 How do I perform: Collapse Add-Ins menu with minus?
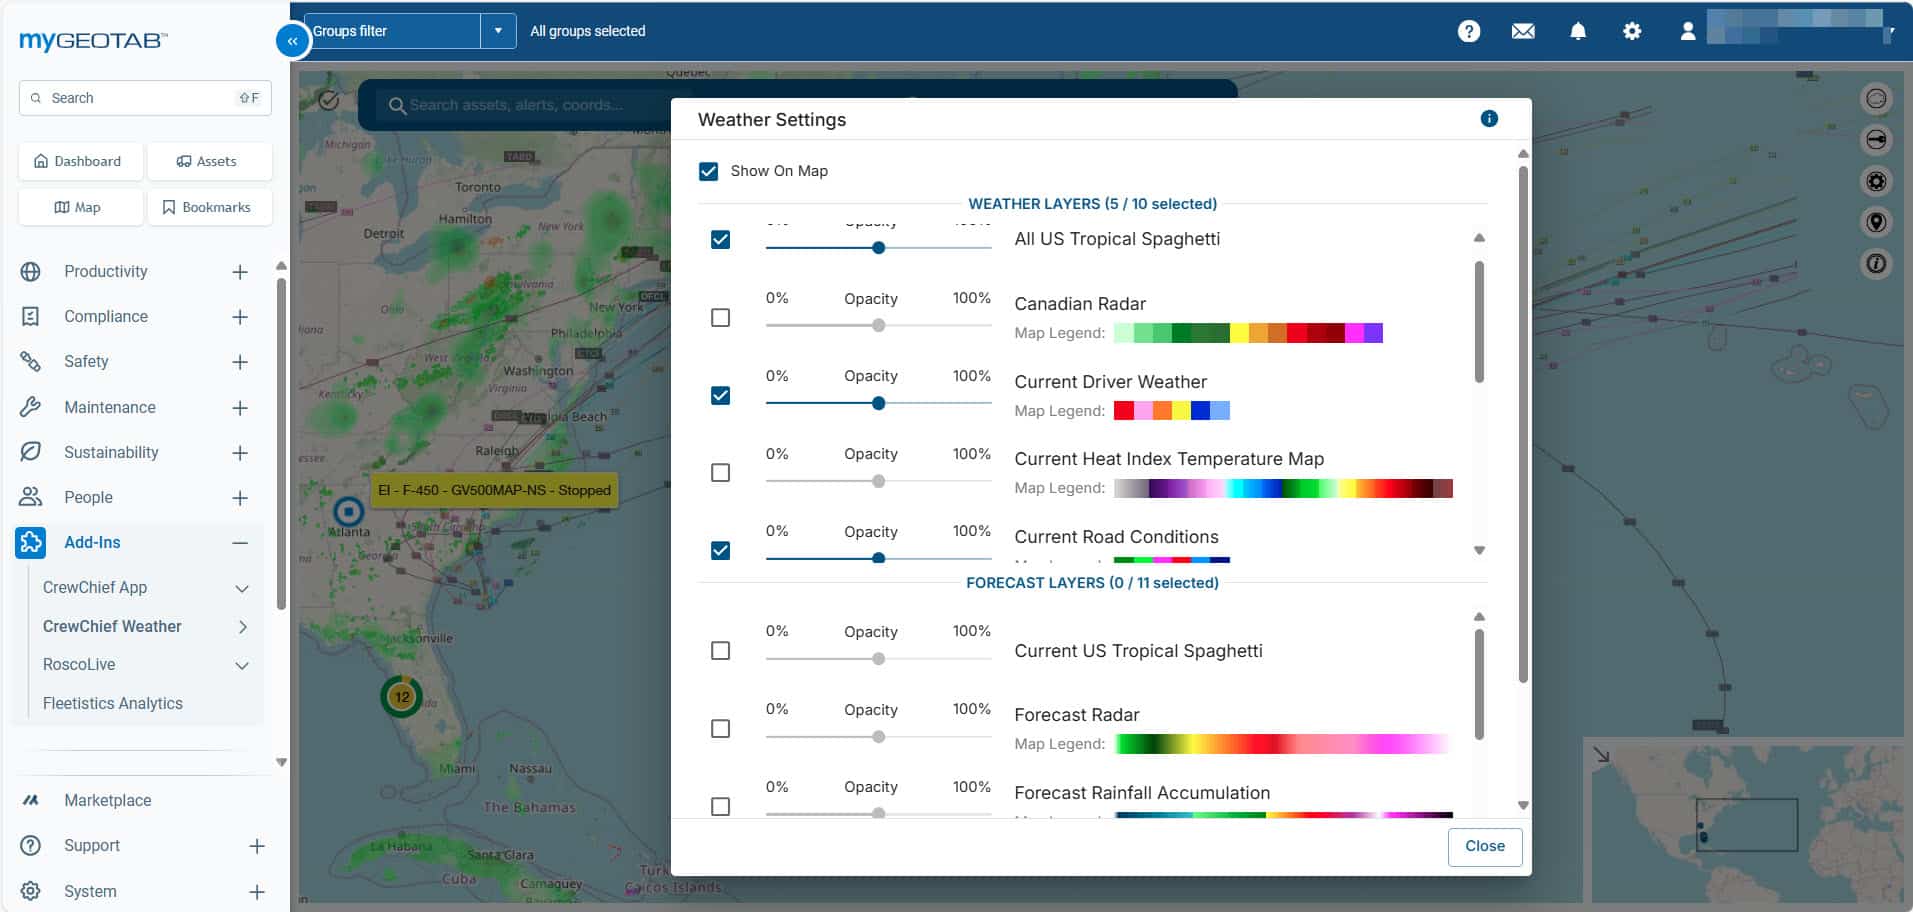240,543
